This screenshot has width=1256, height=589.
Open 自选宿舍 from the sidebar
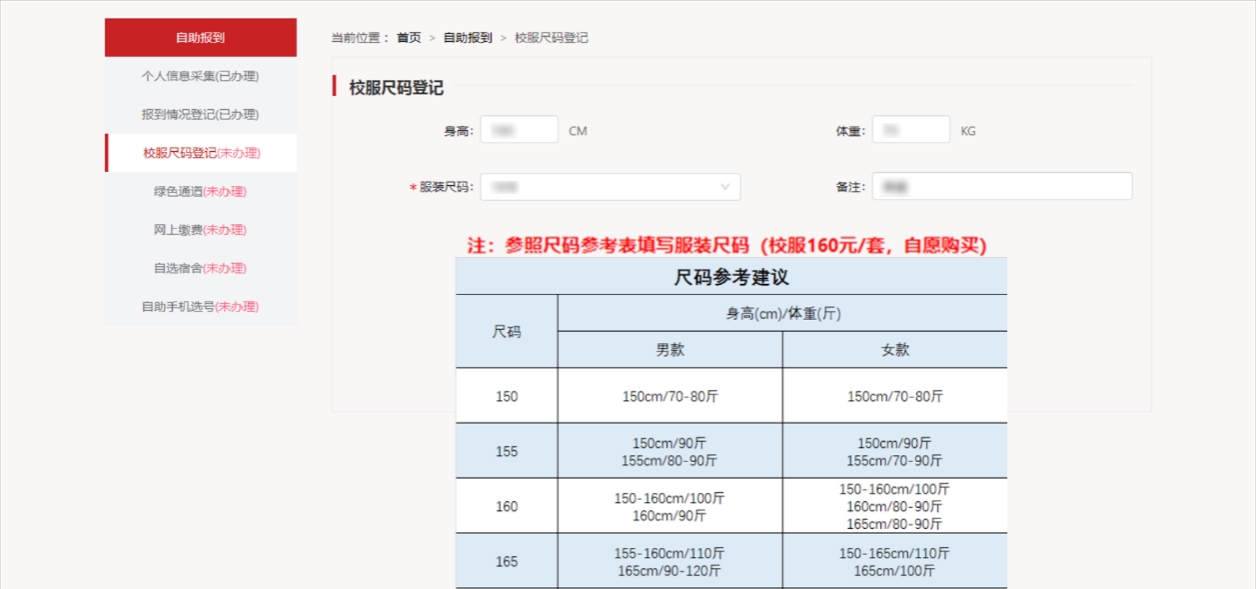click(x=200, y=268)
